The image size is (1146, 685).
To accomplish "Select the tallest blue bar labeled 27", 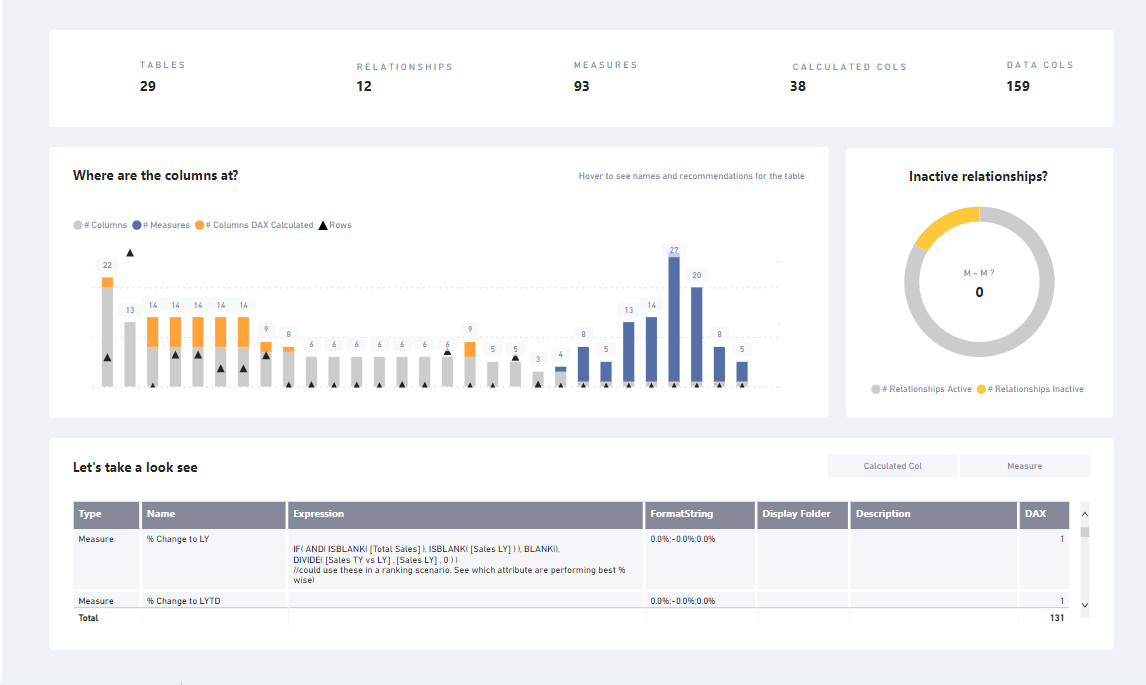I will tap(674, 320).
